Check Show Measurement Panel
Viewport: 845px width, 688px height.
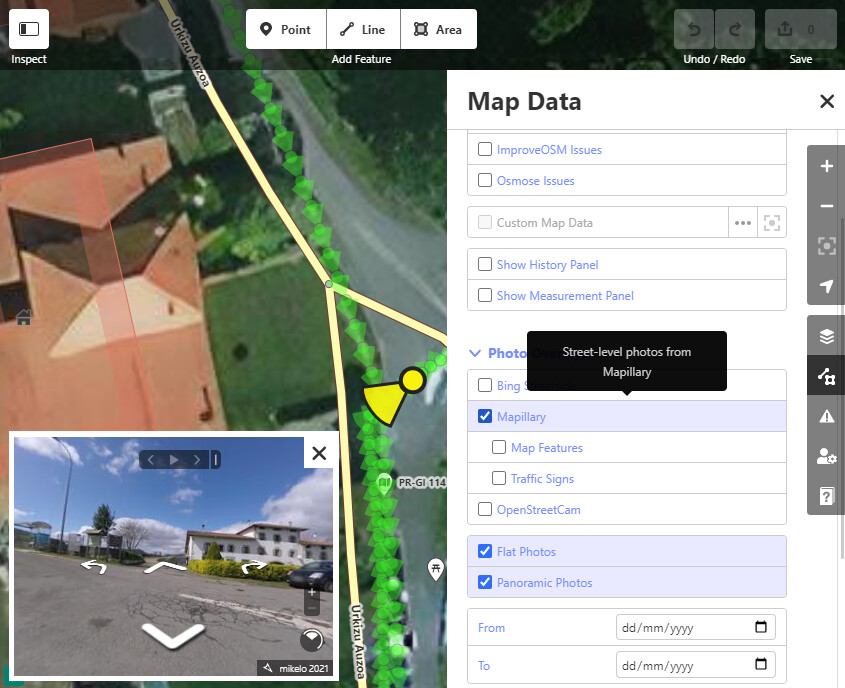pos(484,295)
